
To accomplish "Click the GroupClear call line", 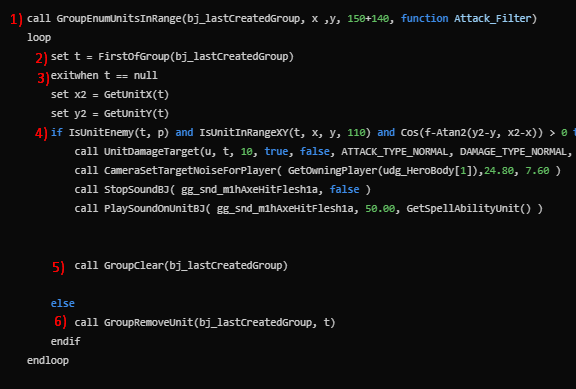I will pos(181,265).
